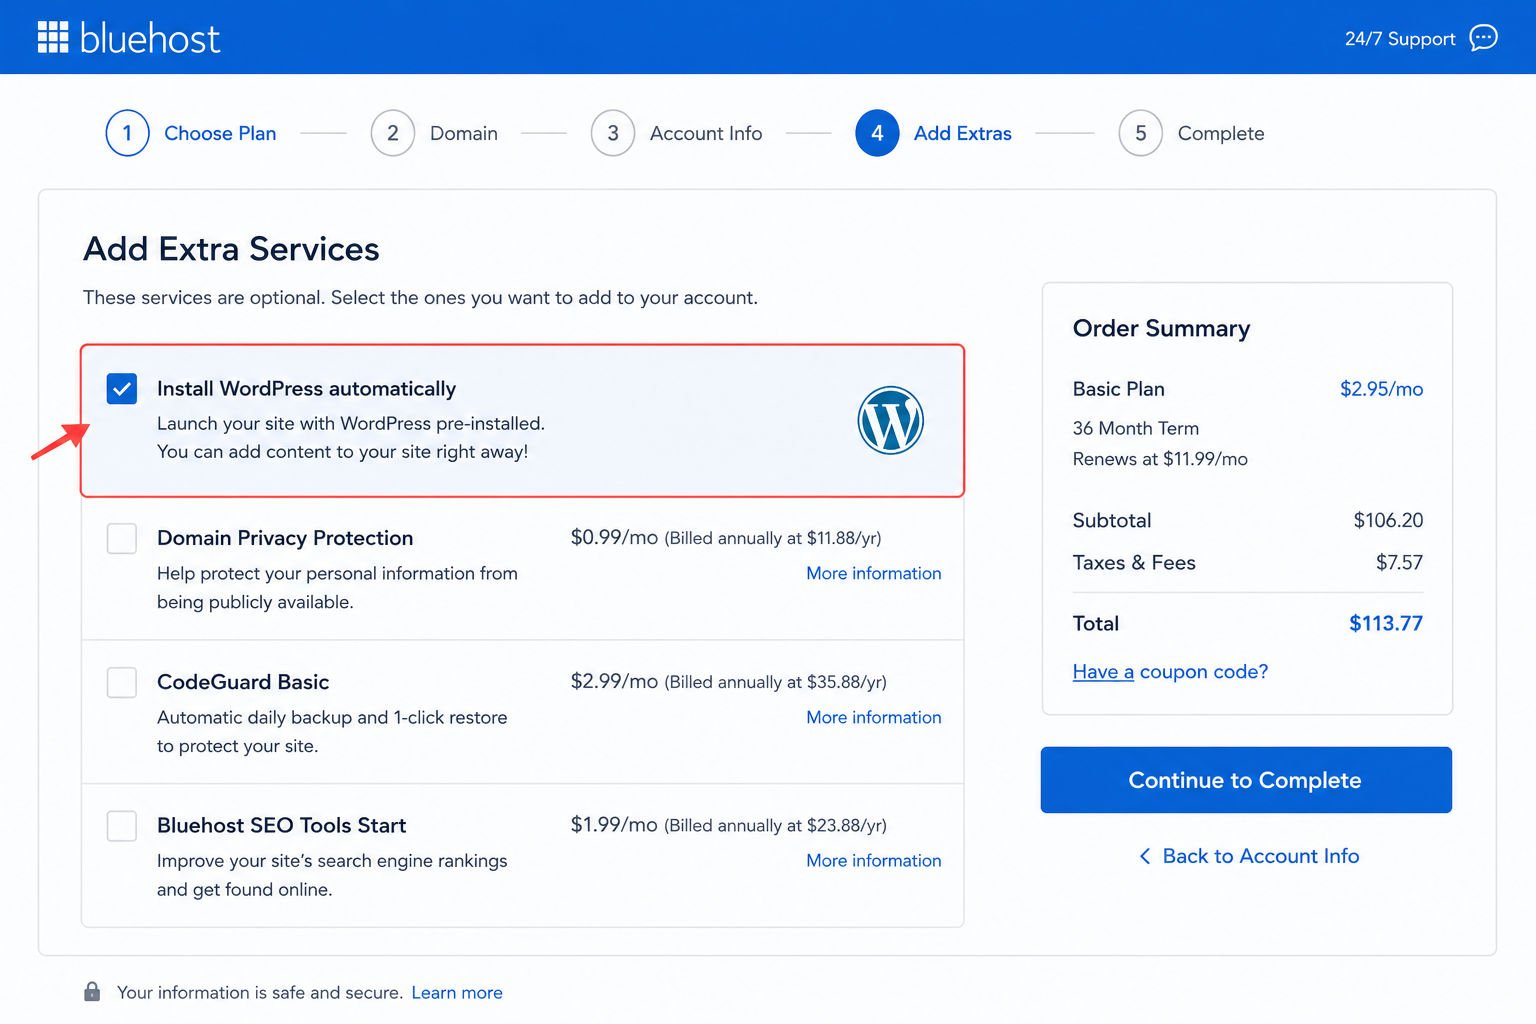Click Automatic daily backup description text
This screenshot has width=1536, height=1024.
tap(332, 731)
